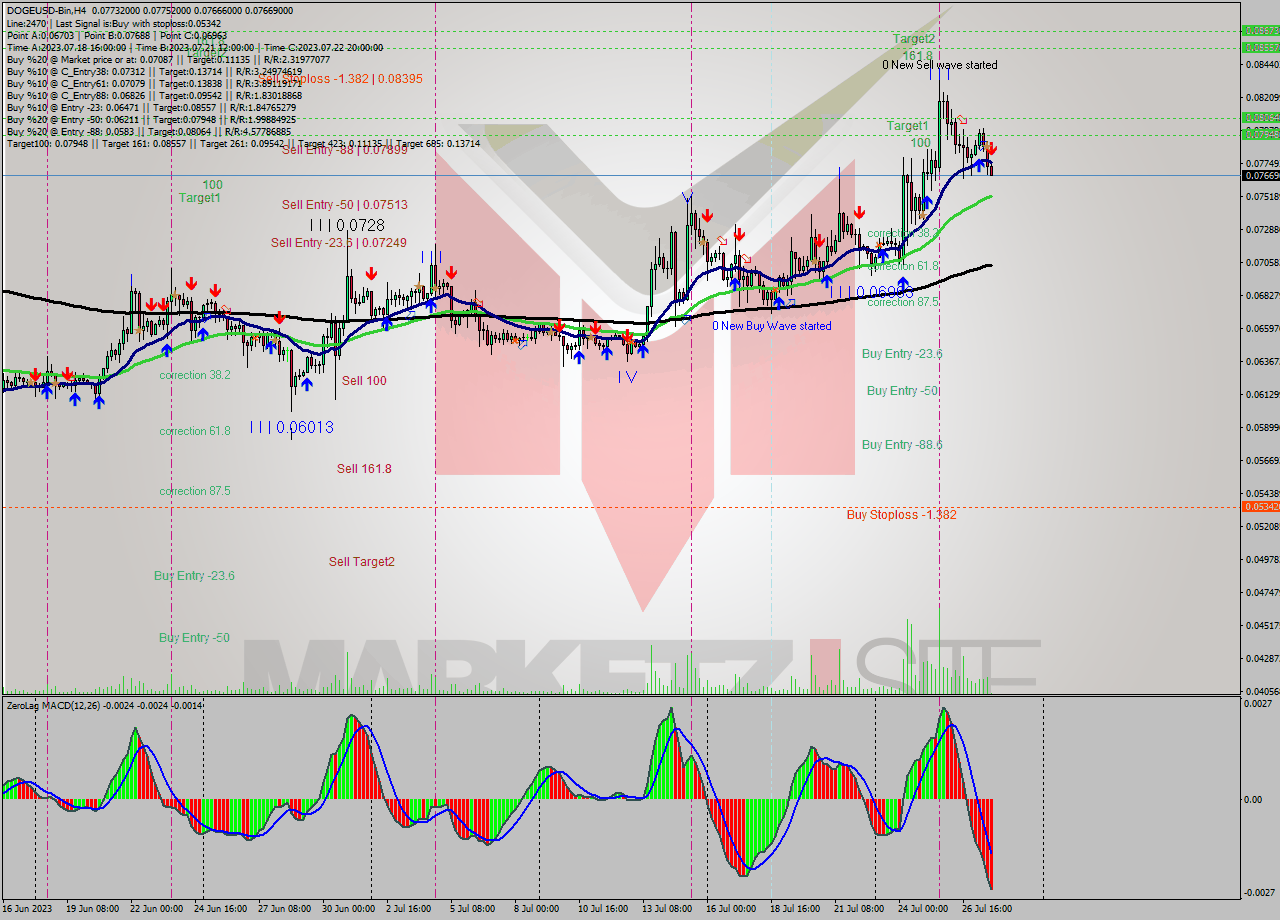Screen dimensions: 1280x920
Task: Click the 'I V' wave label
Action: coord(627,376)
